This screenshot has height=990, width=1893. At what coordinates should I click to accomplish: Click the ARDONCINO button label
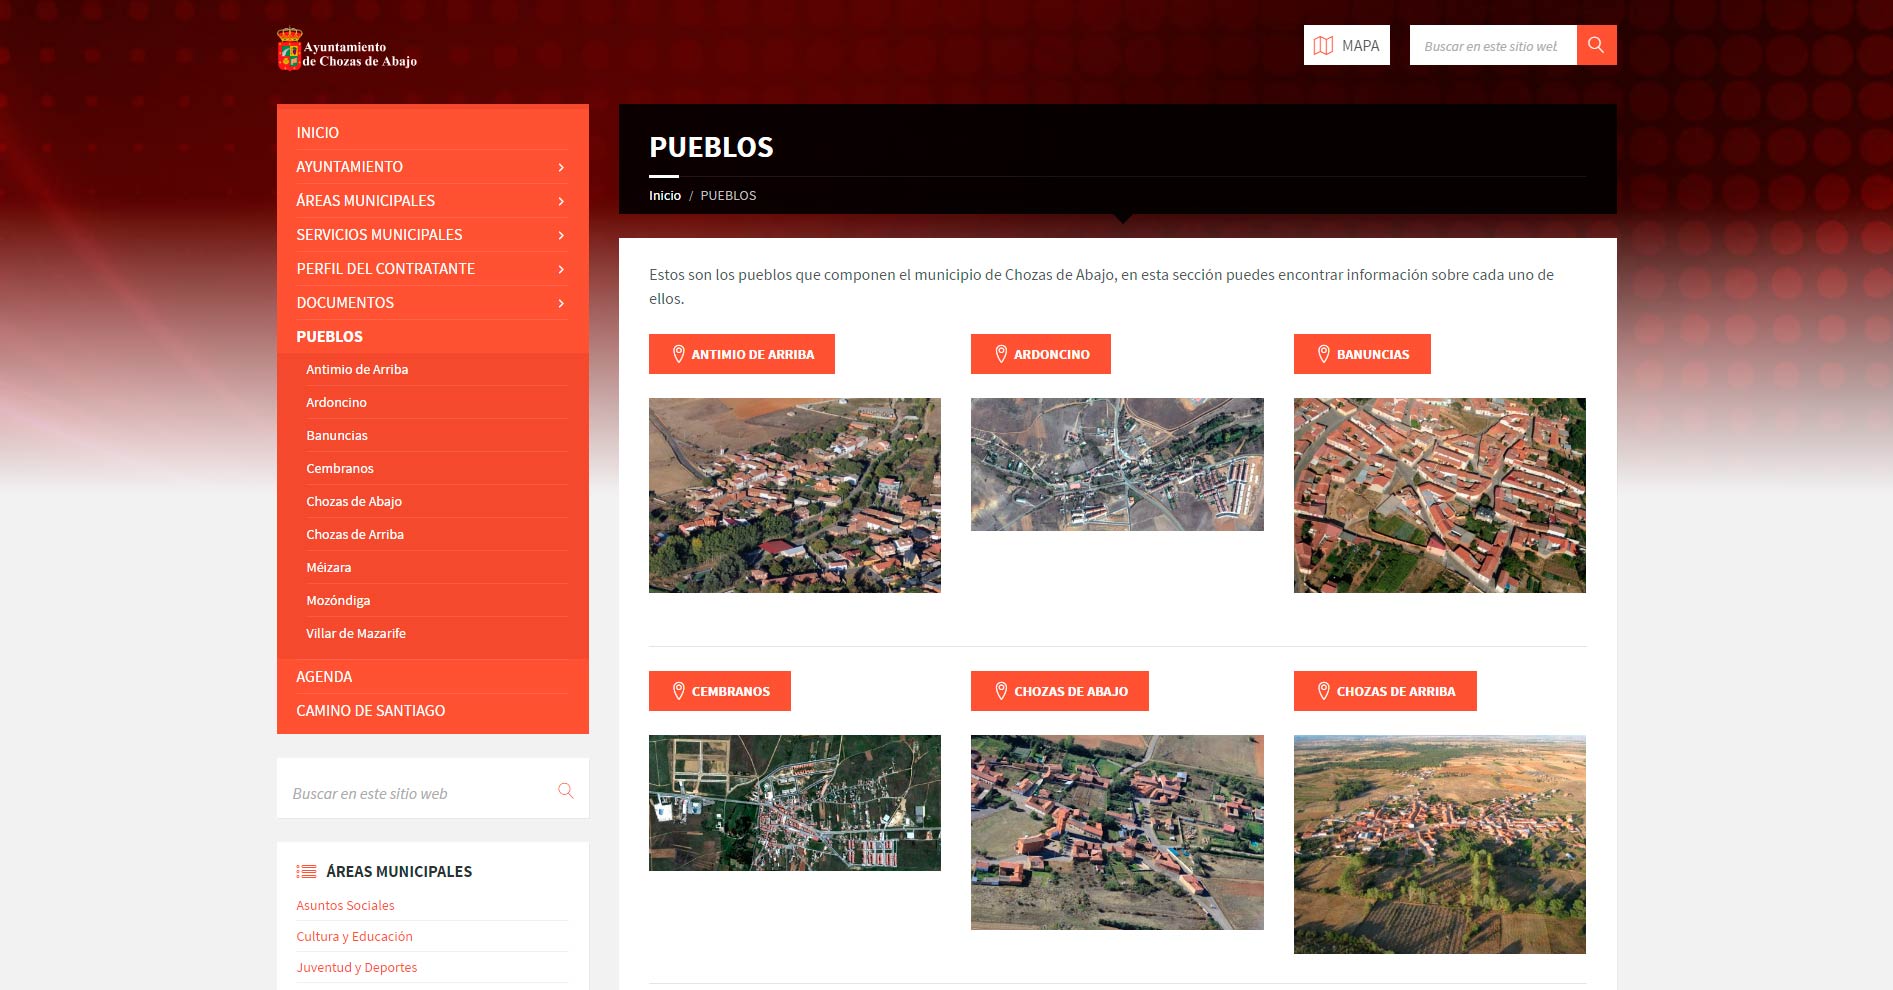pos(1052,354)
